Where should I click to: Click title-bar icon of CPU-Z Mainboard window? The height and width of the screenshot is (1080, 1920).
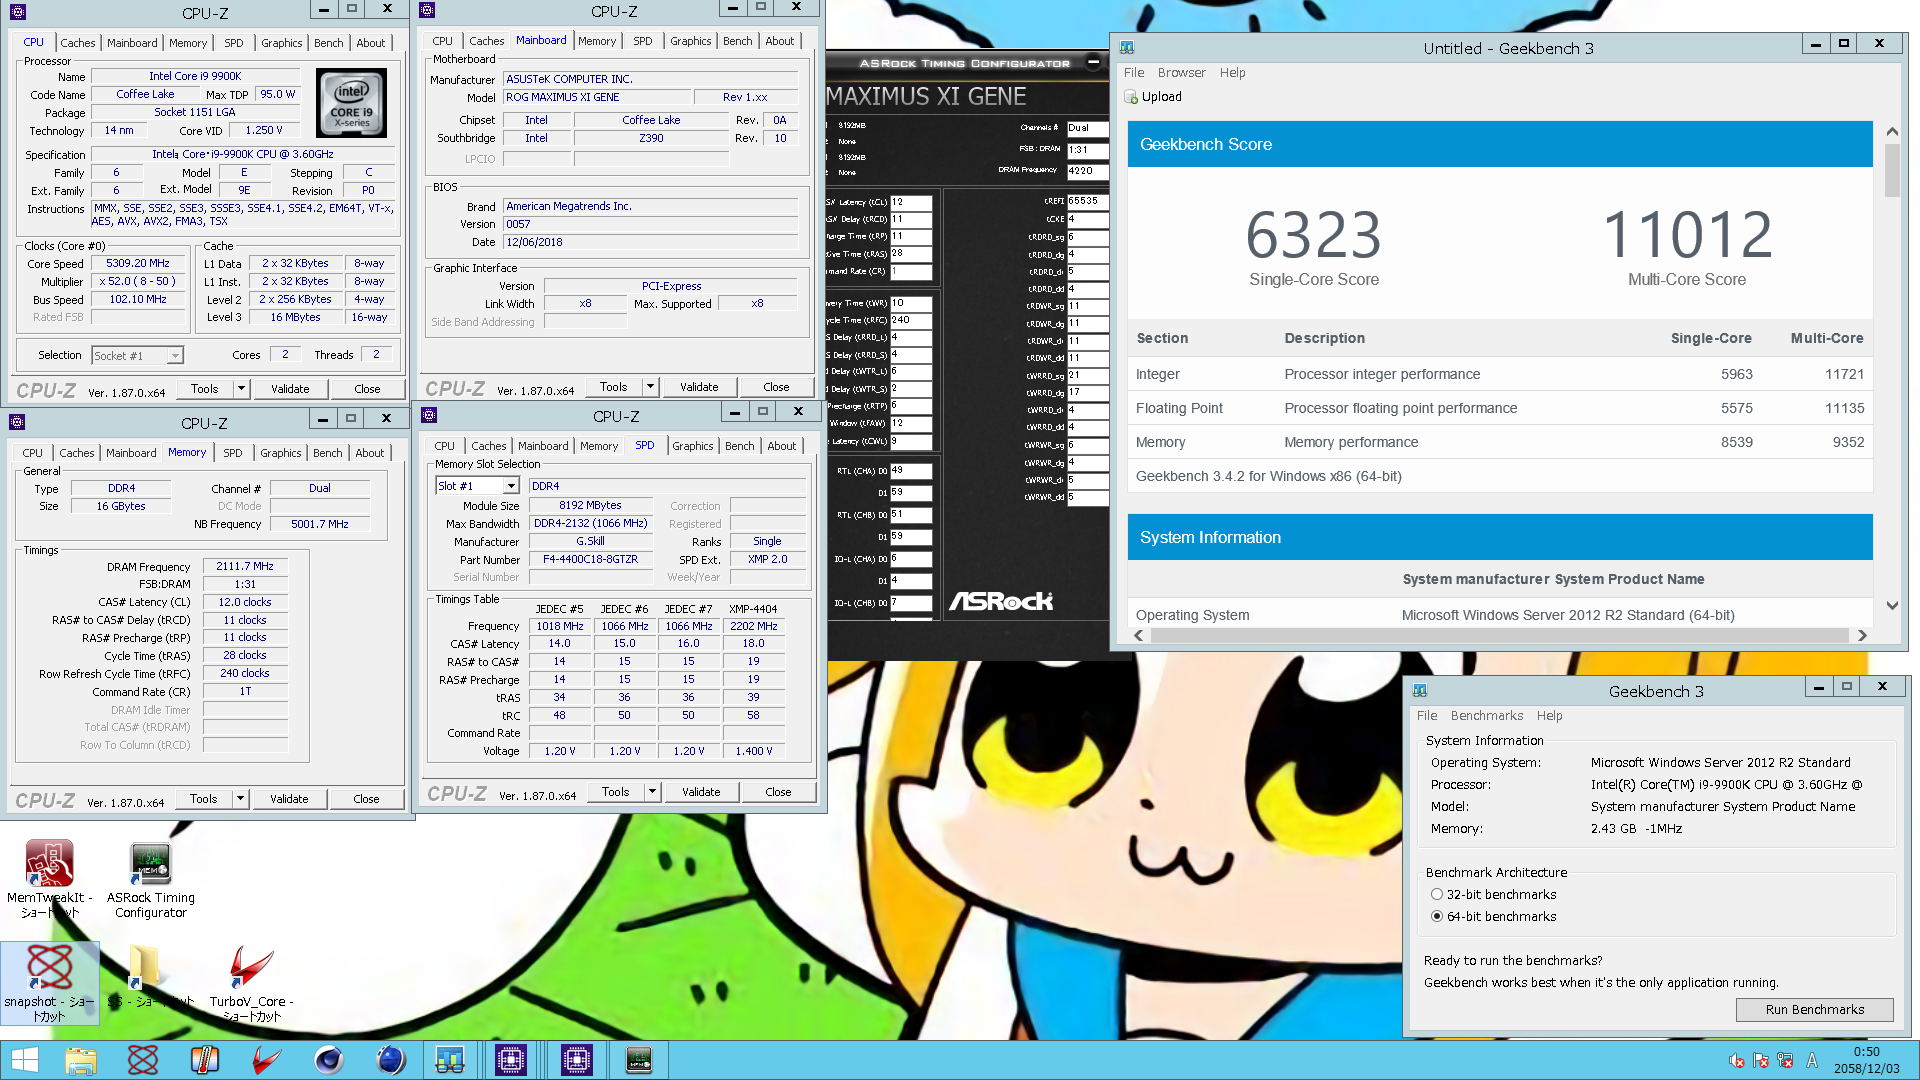click(x=427, y=10)
